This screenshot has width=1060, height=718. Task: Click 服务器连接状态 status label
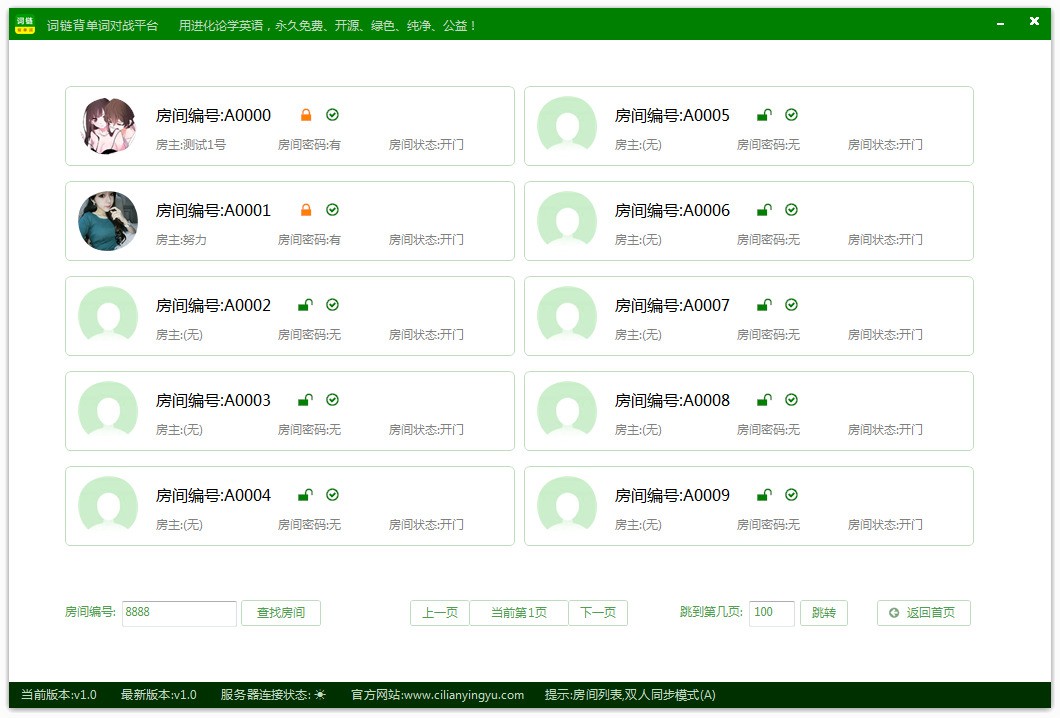[x=266, y=695]
